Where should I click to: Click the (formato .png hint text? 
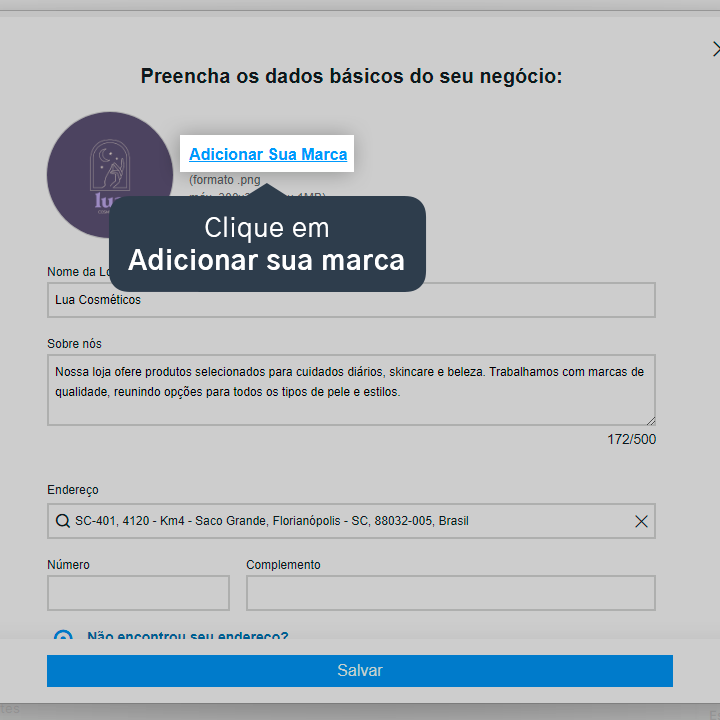(x=225, y=180)
